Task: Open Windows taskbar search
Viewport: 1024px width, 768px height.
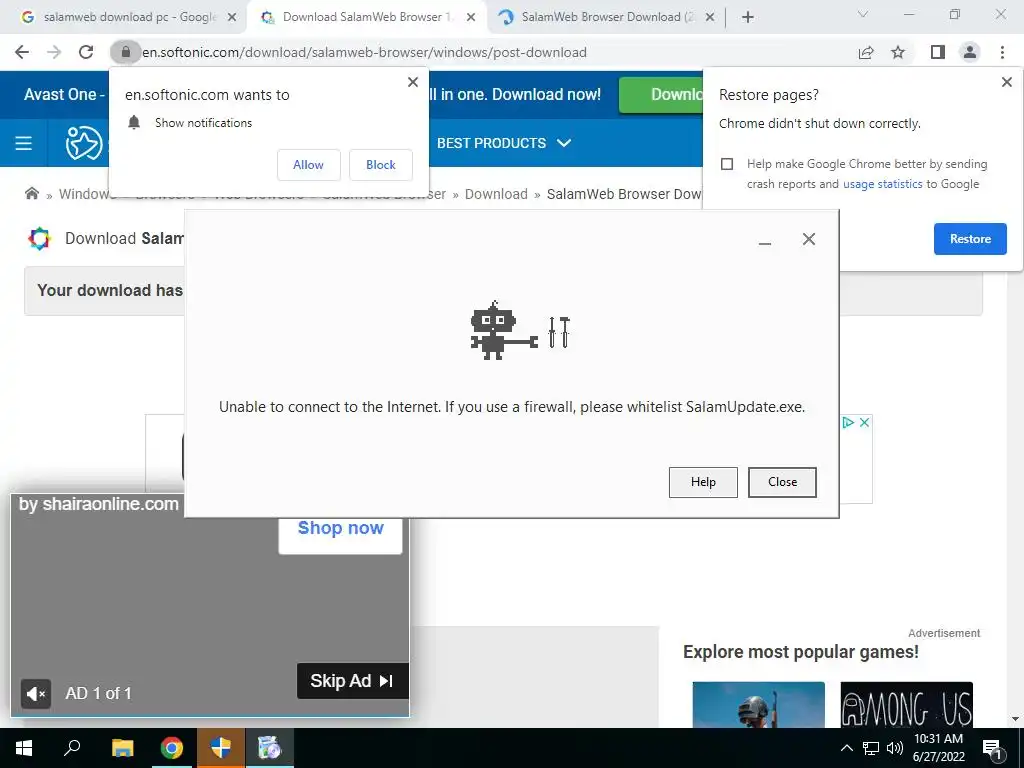Action: tap(72, 748)
